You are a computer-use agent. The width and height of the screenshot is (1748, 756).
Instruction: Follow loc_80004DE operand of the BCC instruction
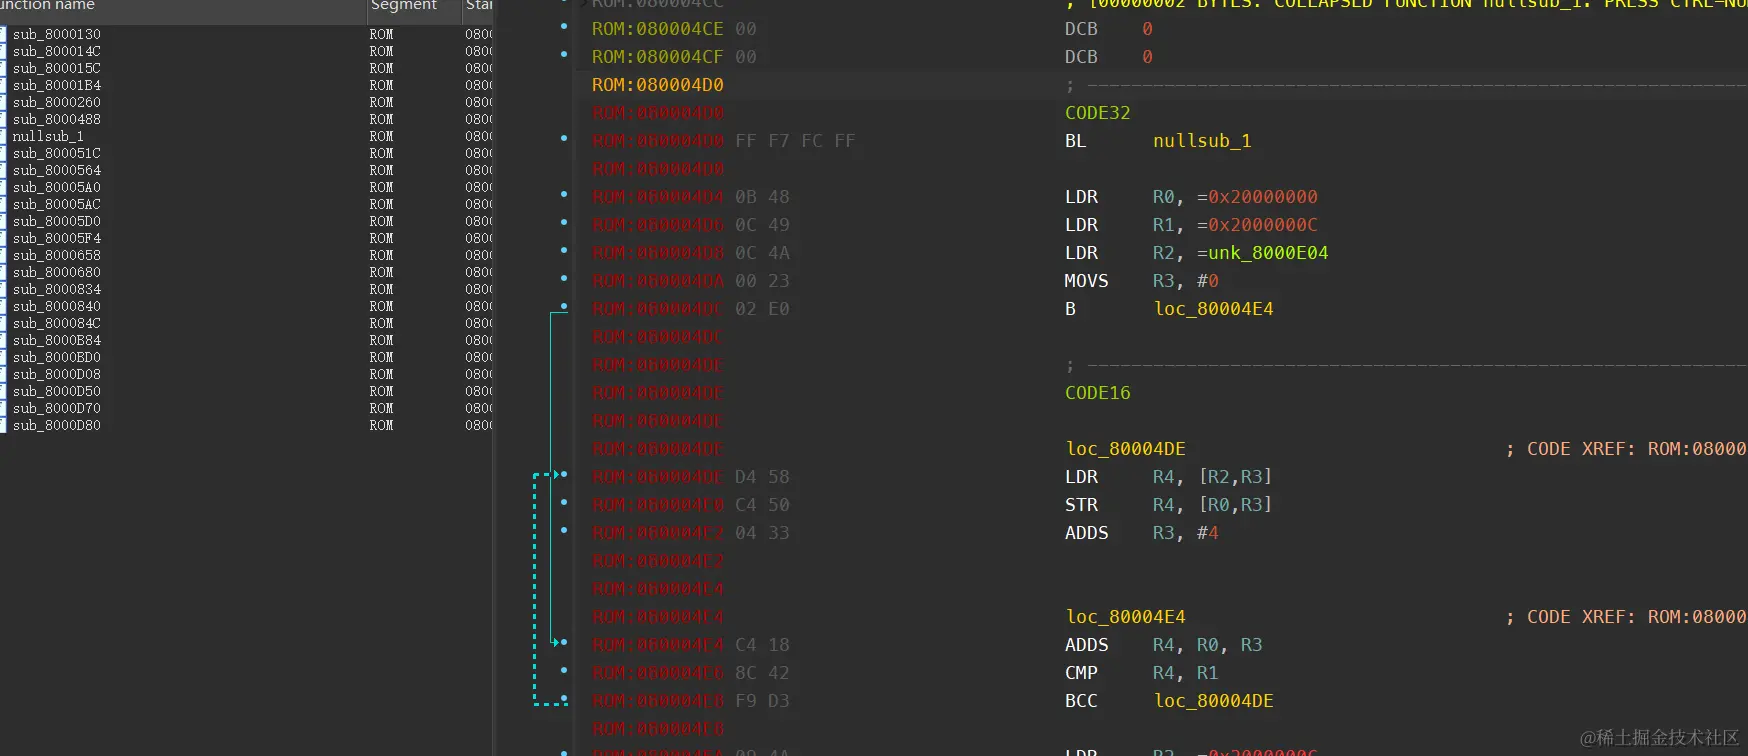1213,701
